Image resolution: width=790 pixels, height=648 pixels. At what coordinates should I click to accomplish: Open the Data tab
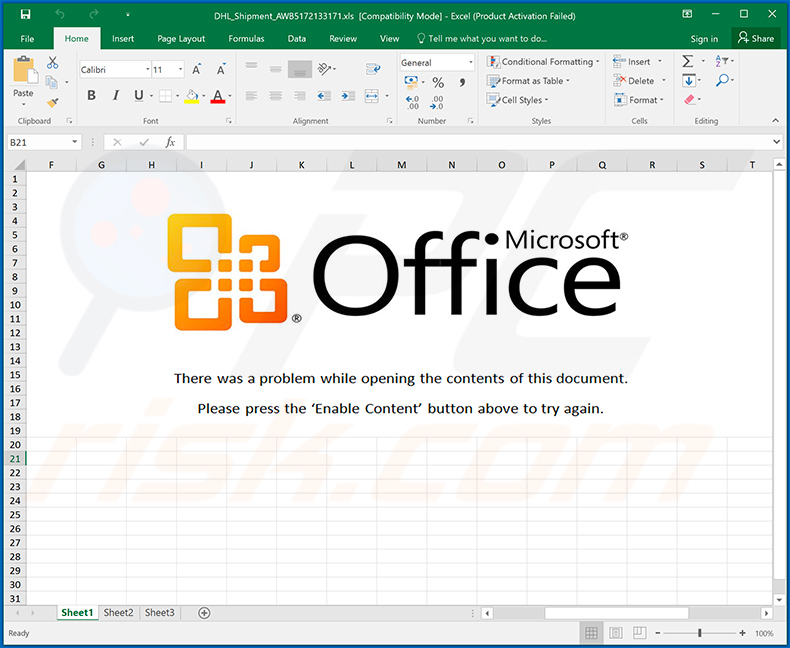[x=297, y=38]
